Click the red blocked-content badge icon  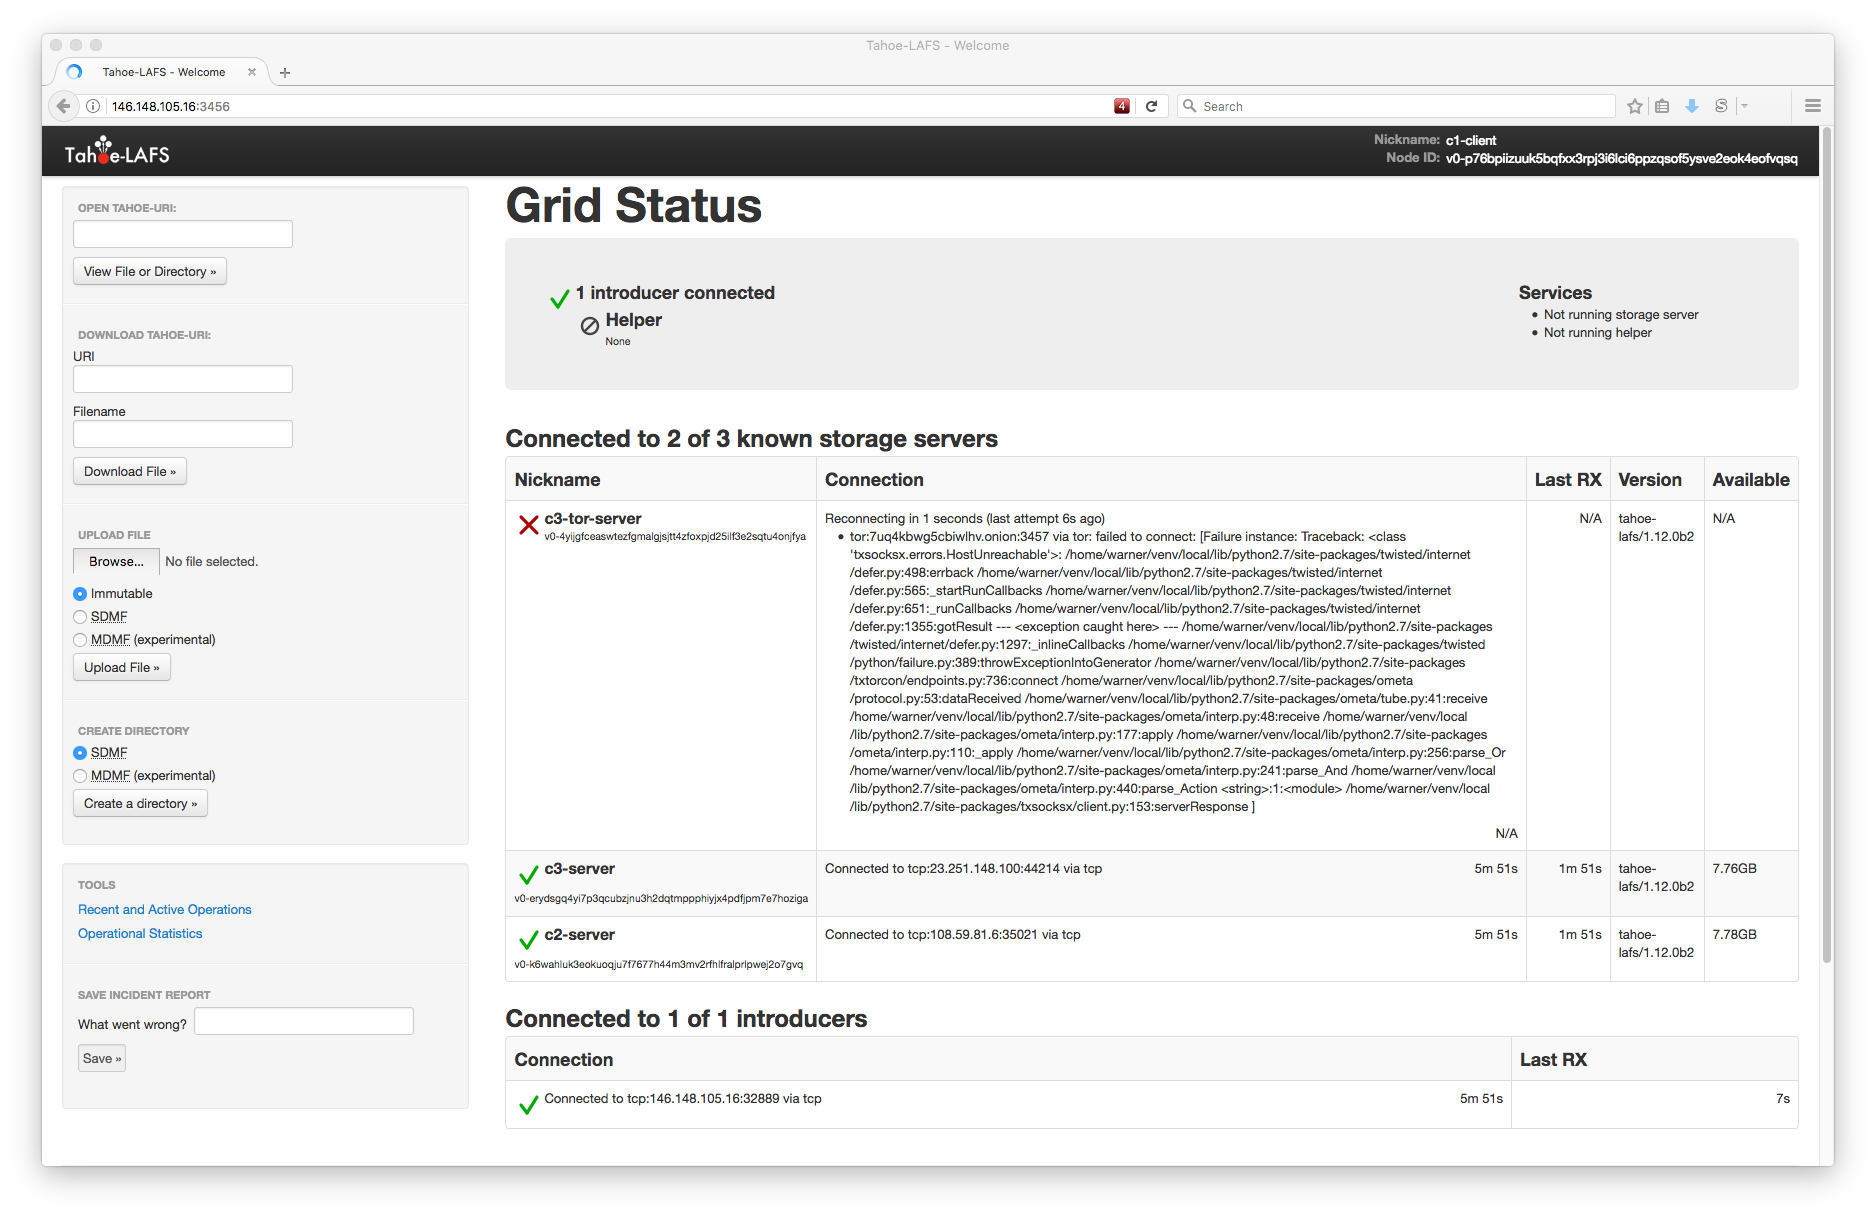1122,106
